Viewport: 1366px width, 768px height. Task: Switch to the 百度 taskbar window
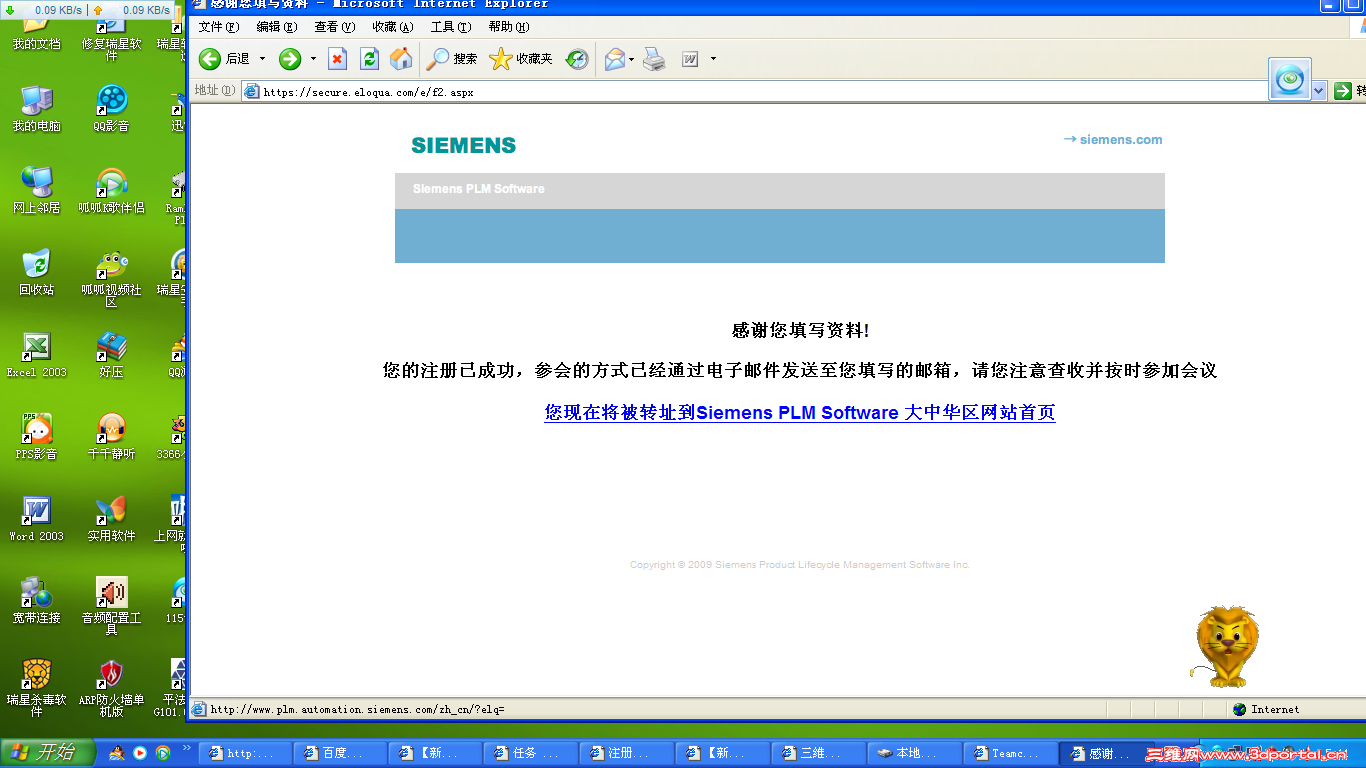(340, 753)
